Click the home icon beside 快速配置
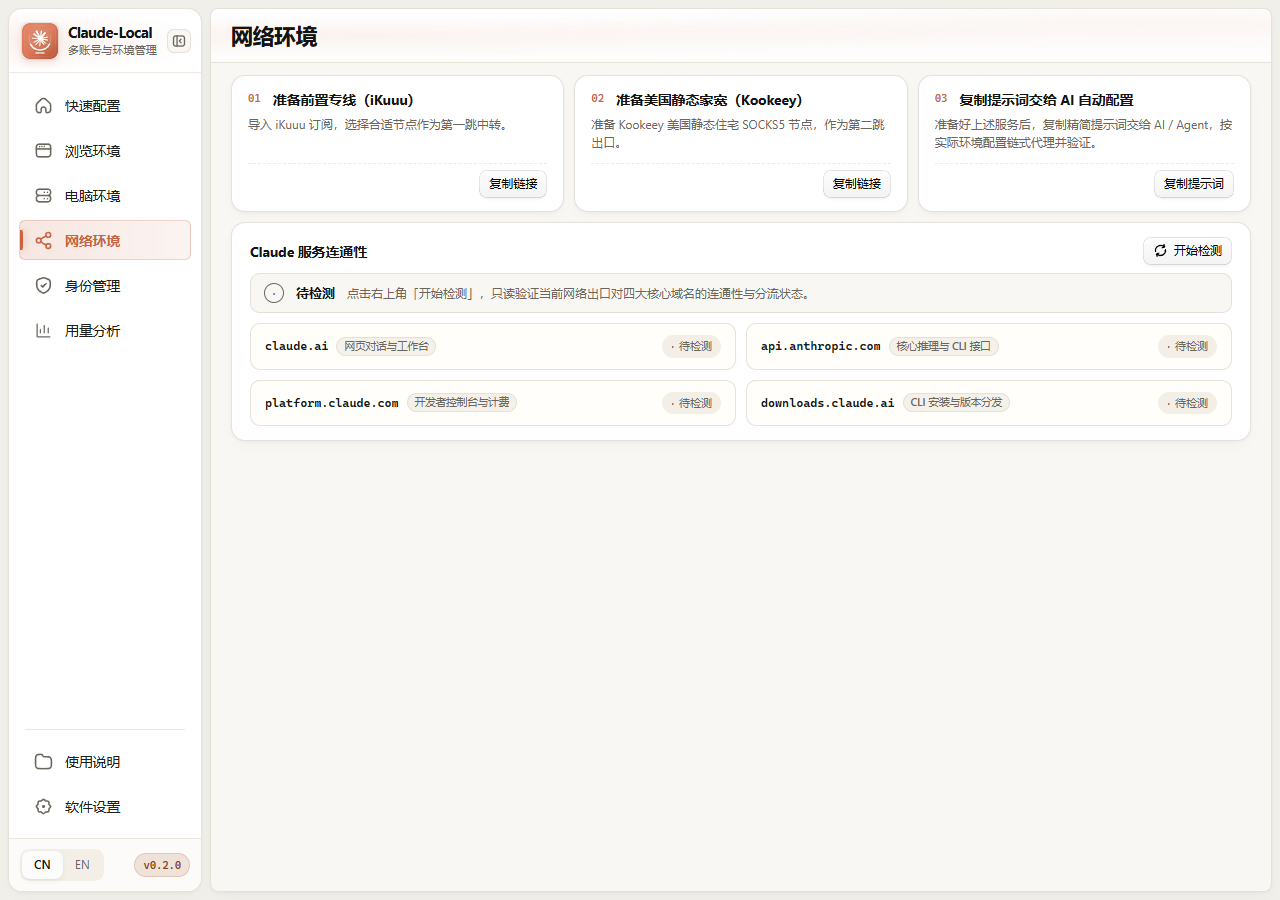Viewport: 1280px width, 900px height. tap(43, 106)
